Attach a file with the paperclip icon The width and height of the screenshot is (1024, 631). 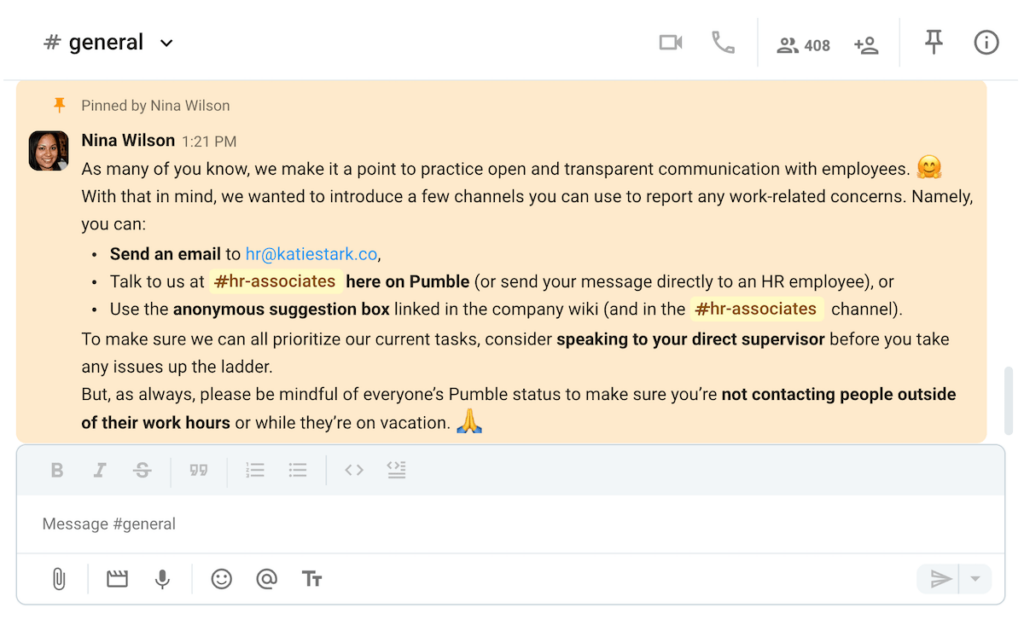pos(57,579)
